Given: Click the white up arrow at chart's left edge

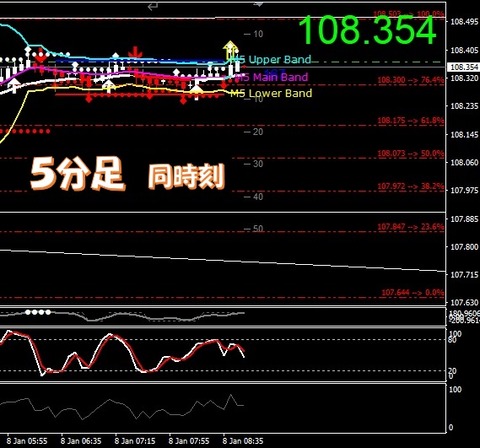Looking at the screenshot, I should tap(14, 86).
